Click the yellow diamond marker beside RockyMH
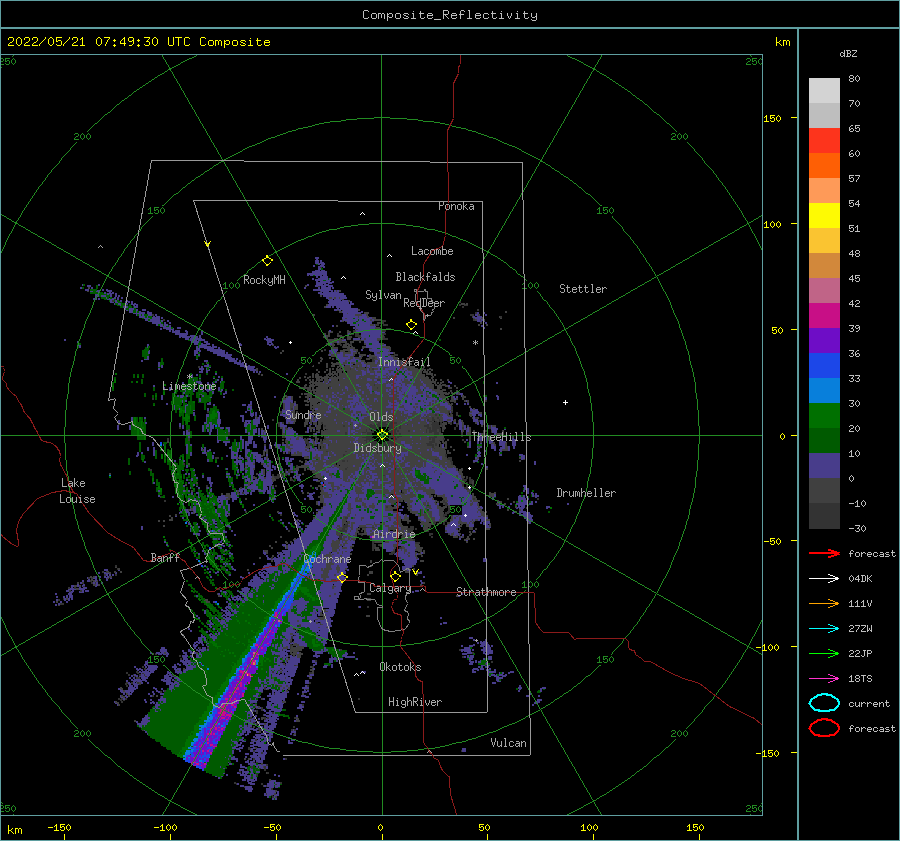Viewport: 900px width, 841px height. pos(267,261)
